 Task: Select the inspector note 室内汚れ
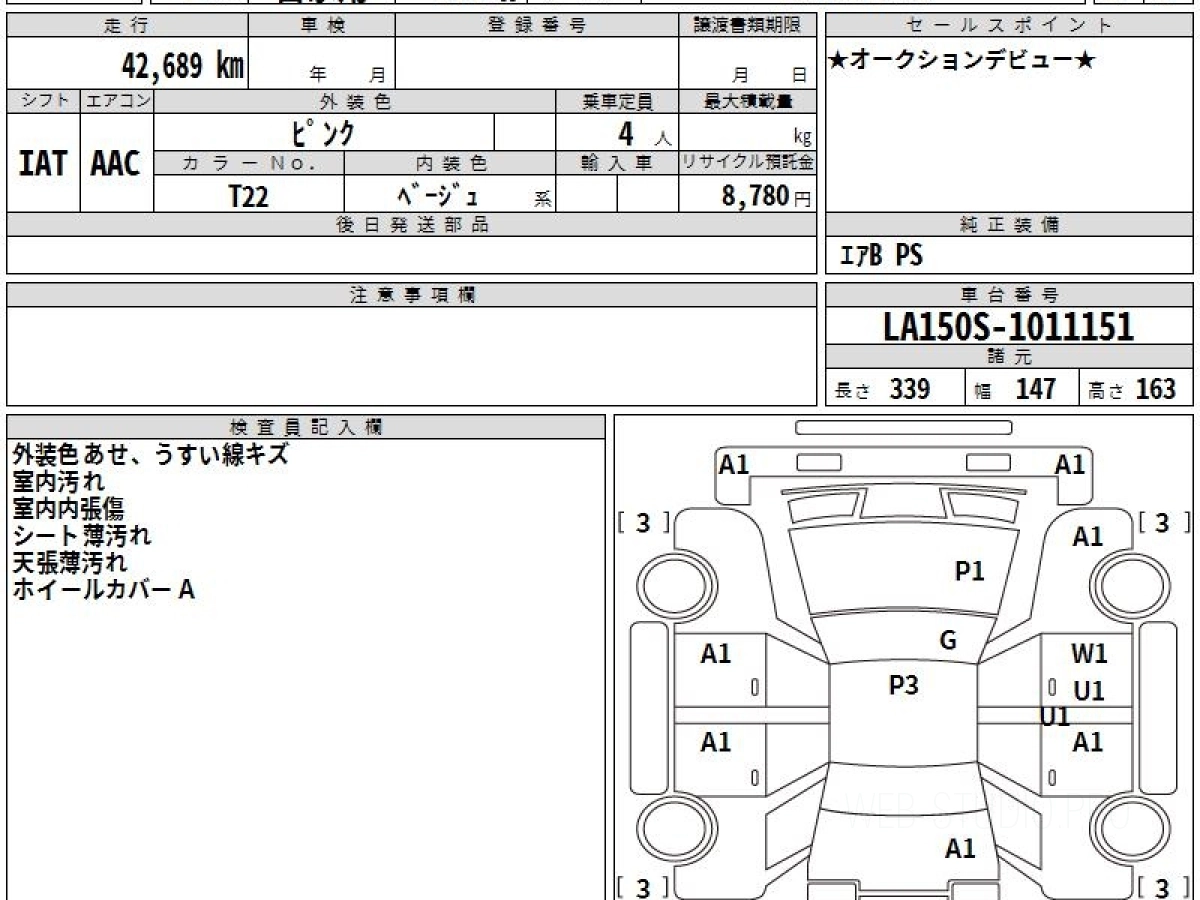(x=58, y=481)
